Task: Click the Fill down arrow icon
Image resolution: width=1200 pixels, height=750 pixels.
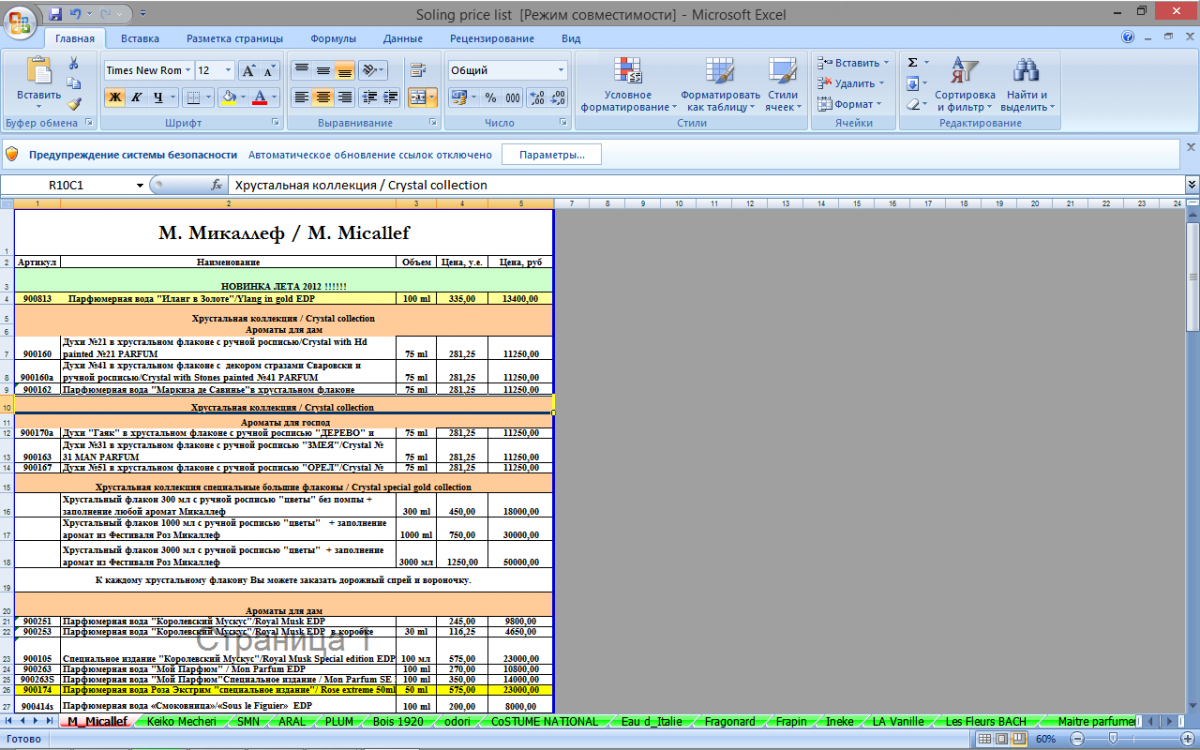Action: point(912,83)
